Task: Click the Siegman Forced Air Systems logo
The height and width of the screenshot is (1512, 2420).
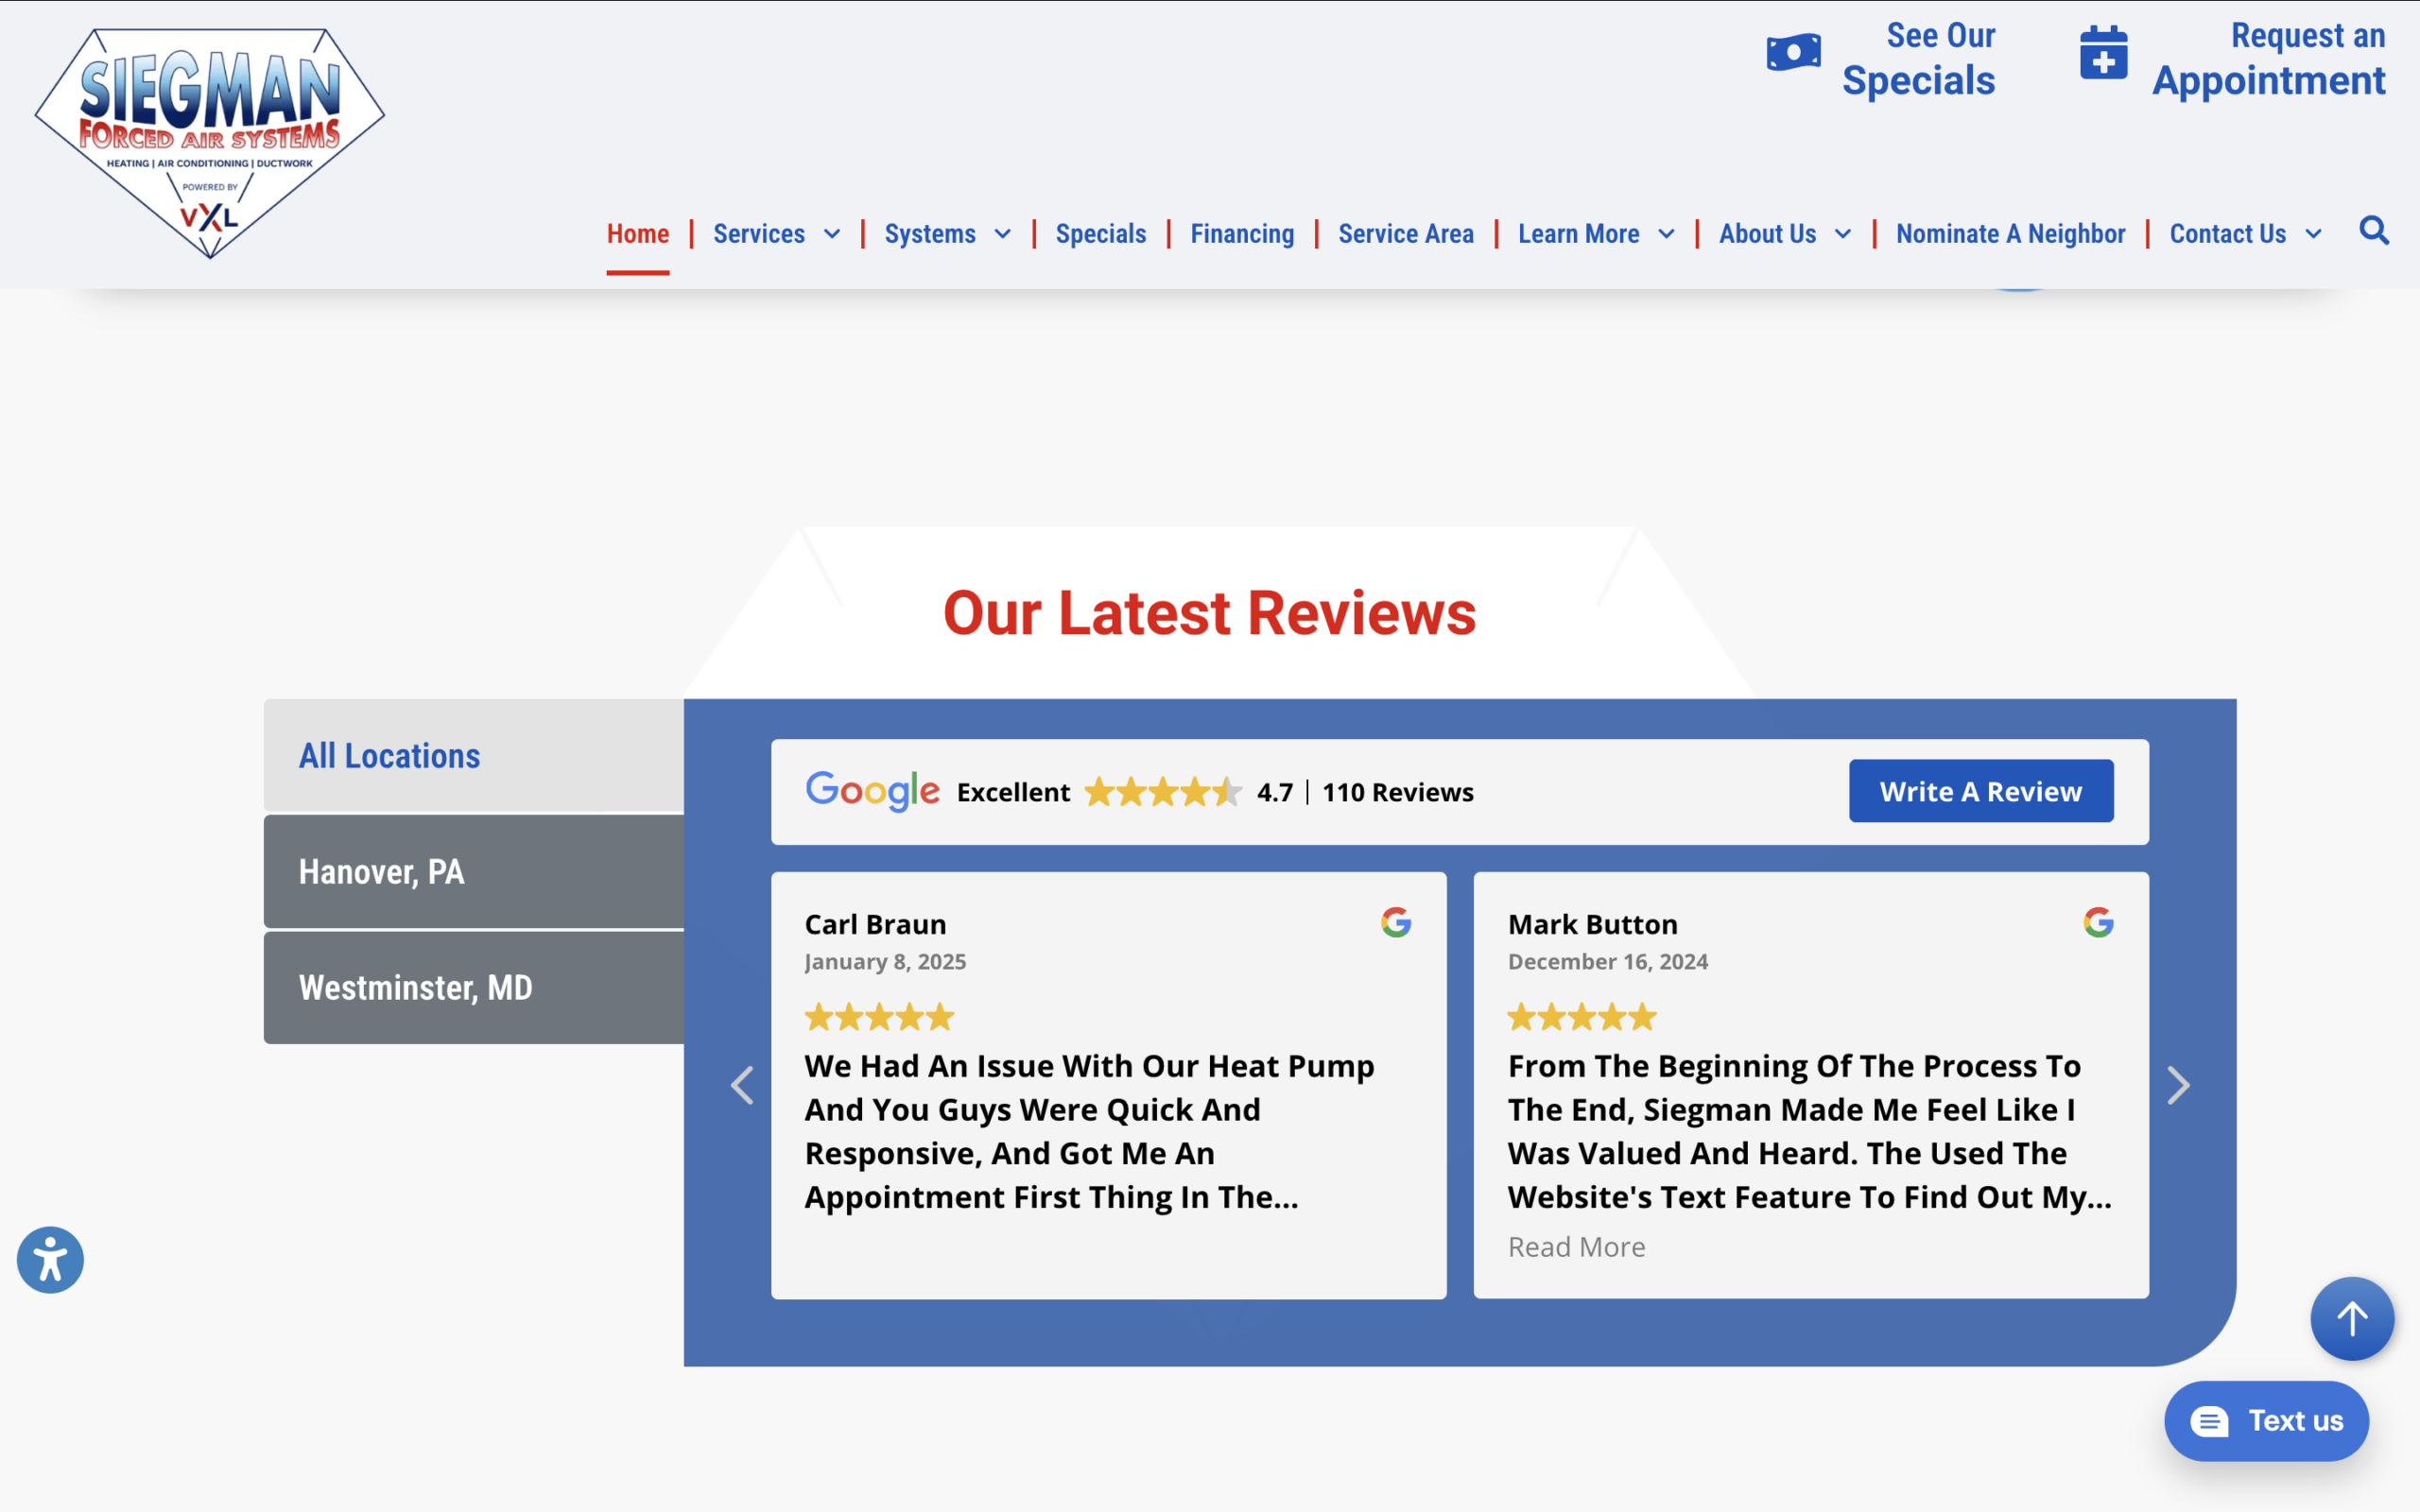Action: coord(210,140)
